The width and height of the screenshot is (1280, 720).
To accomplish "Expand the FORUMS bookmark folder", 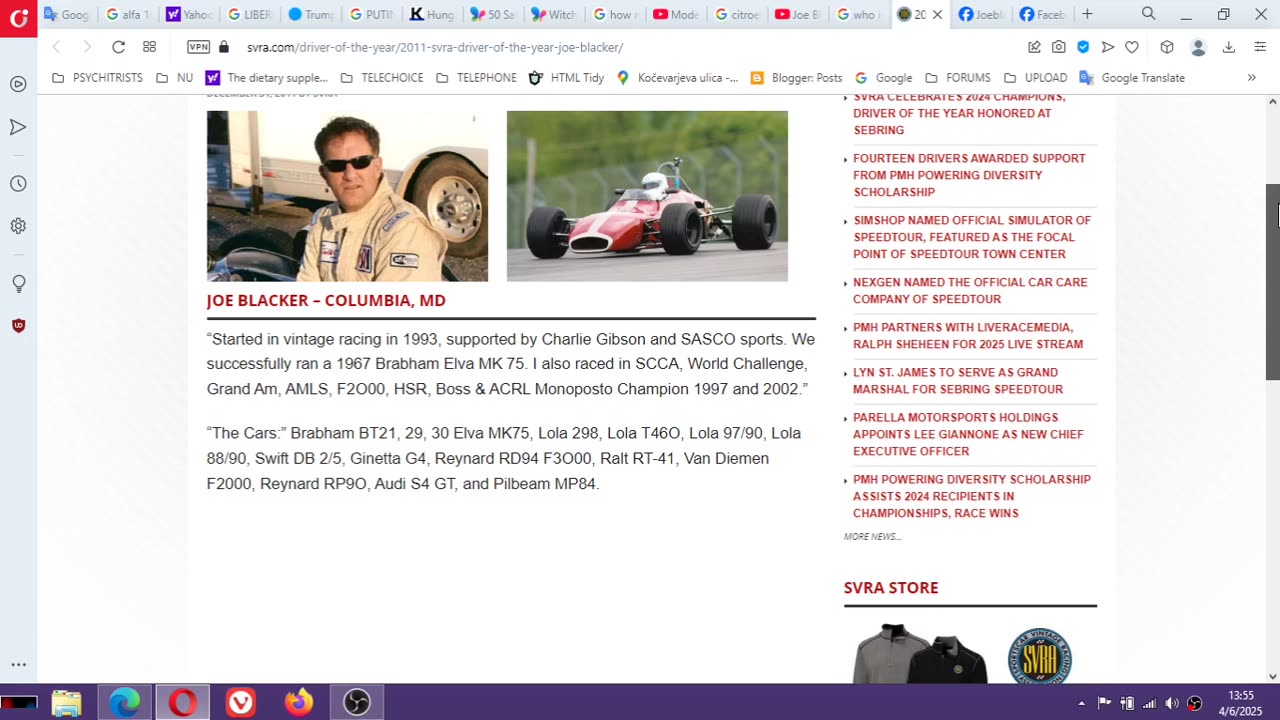I will point(958,77).
